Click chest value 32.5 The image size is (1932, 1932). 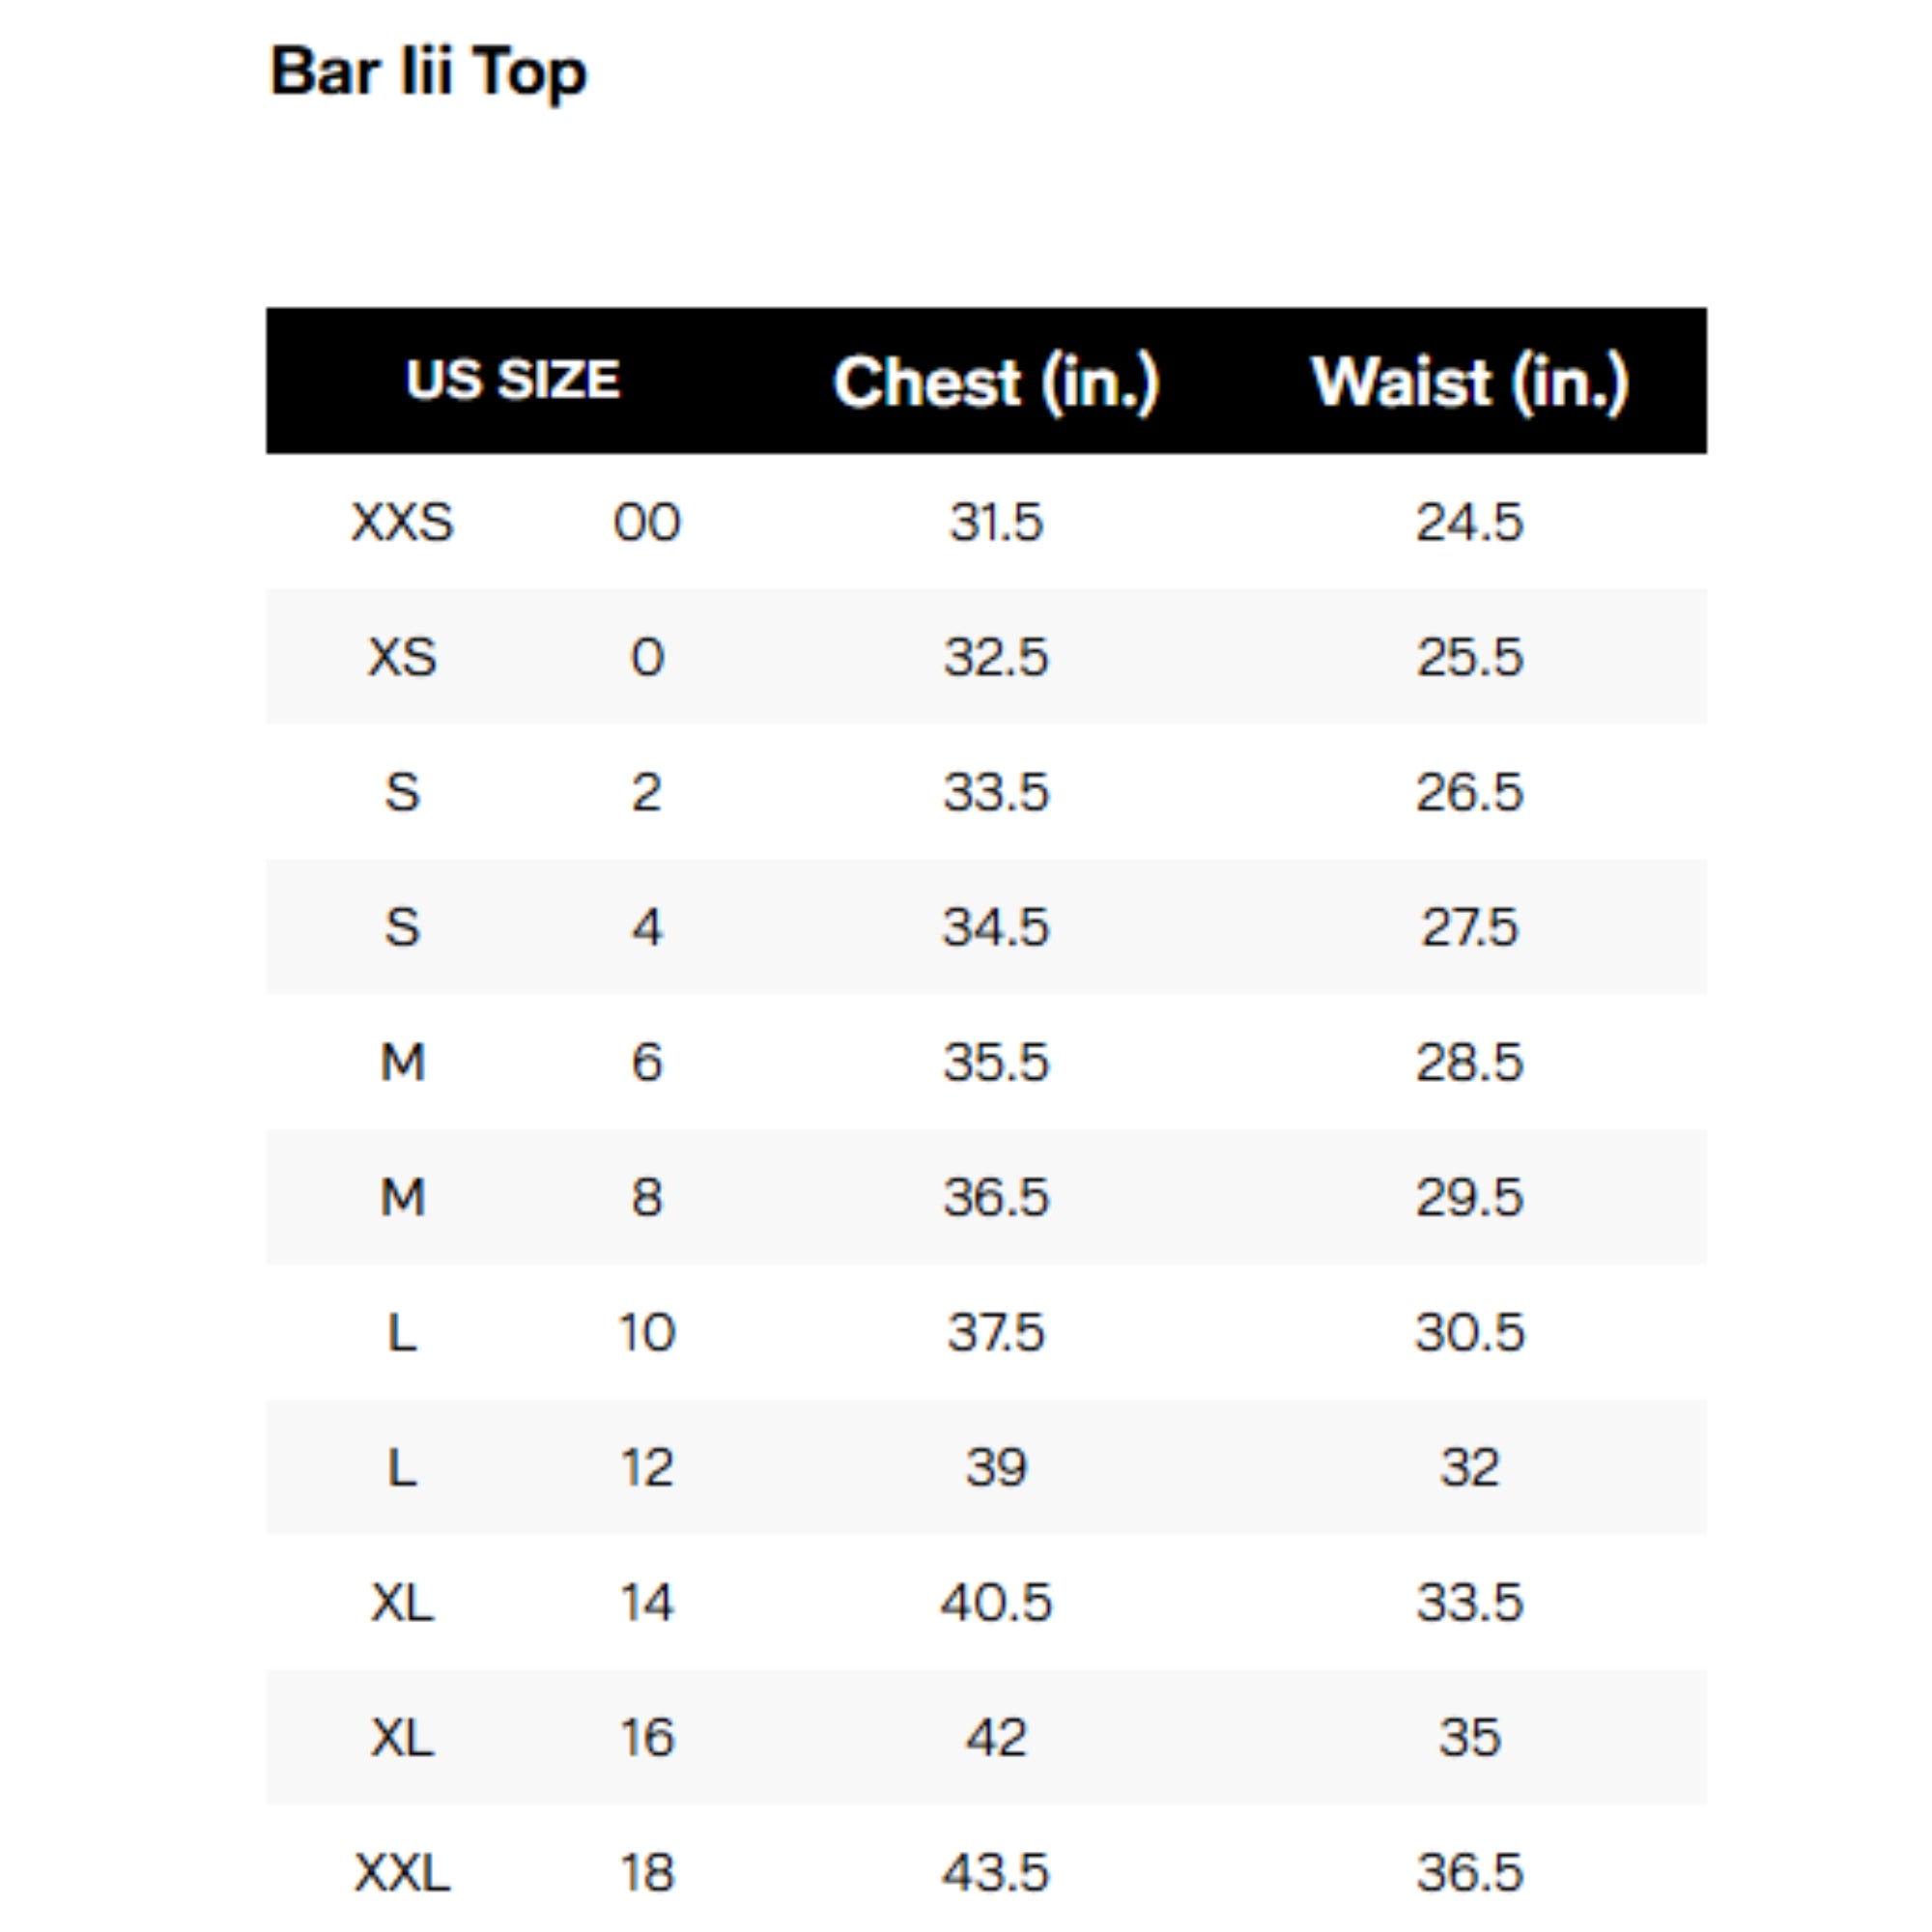996,657
